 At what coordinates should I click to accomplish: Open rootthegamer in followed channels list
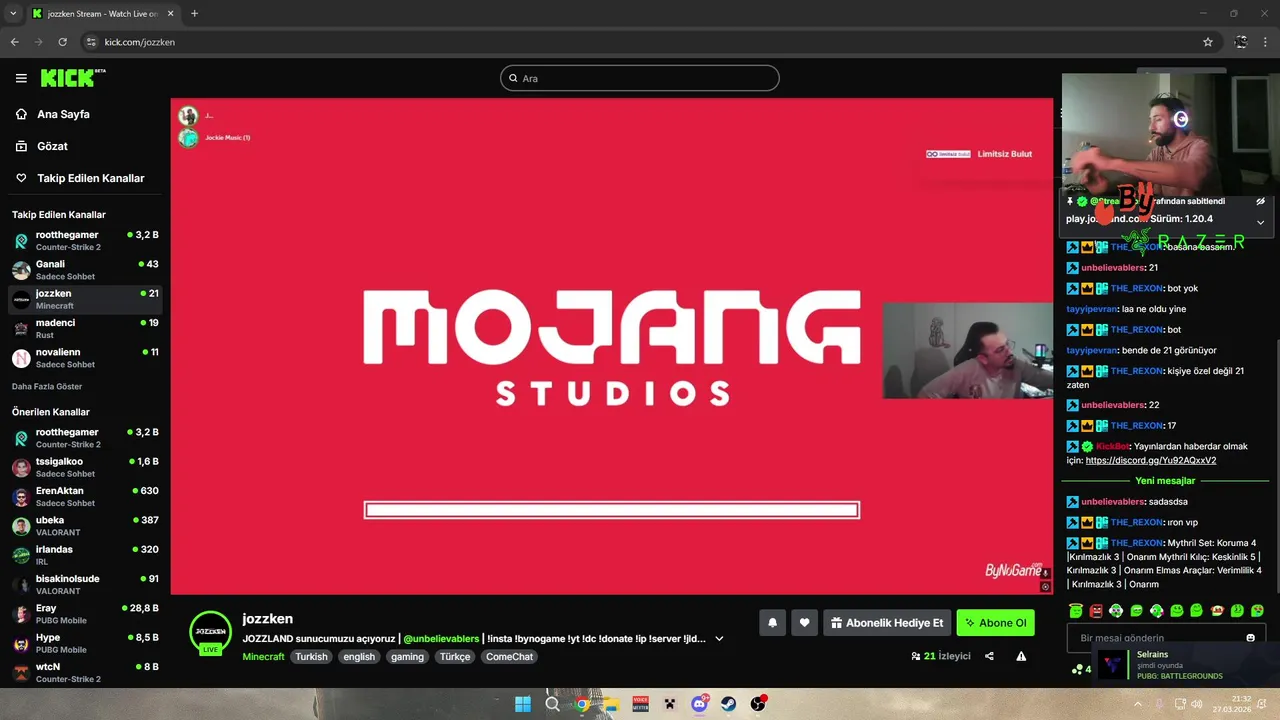[x=85, y=240]
